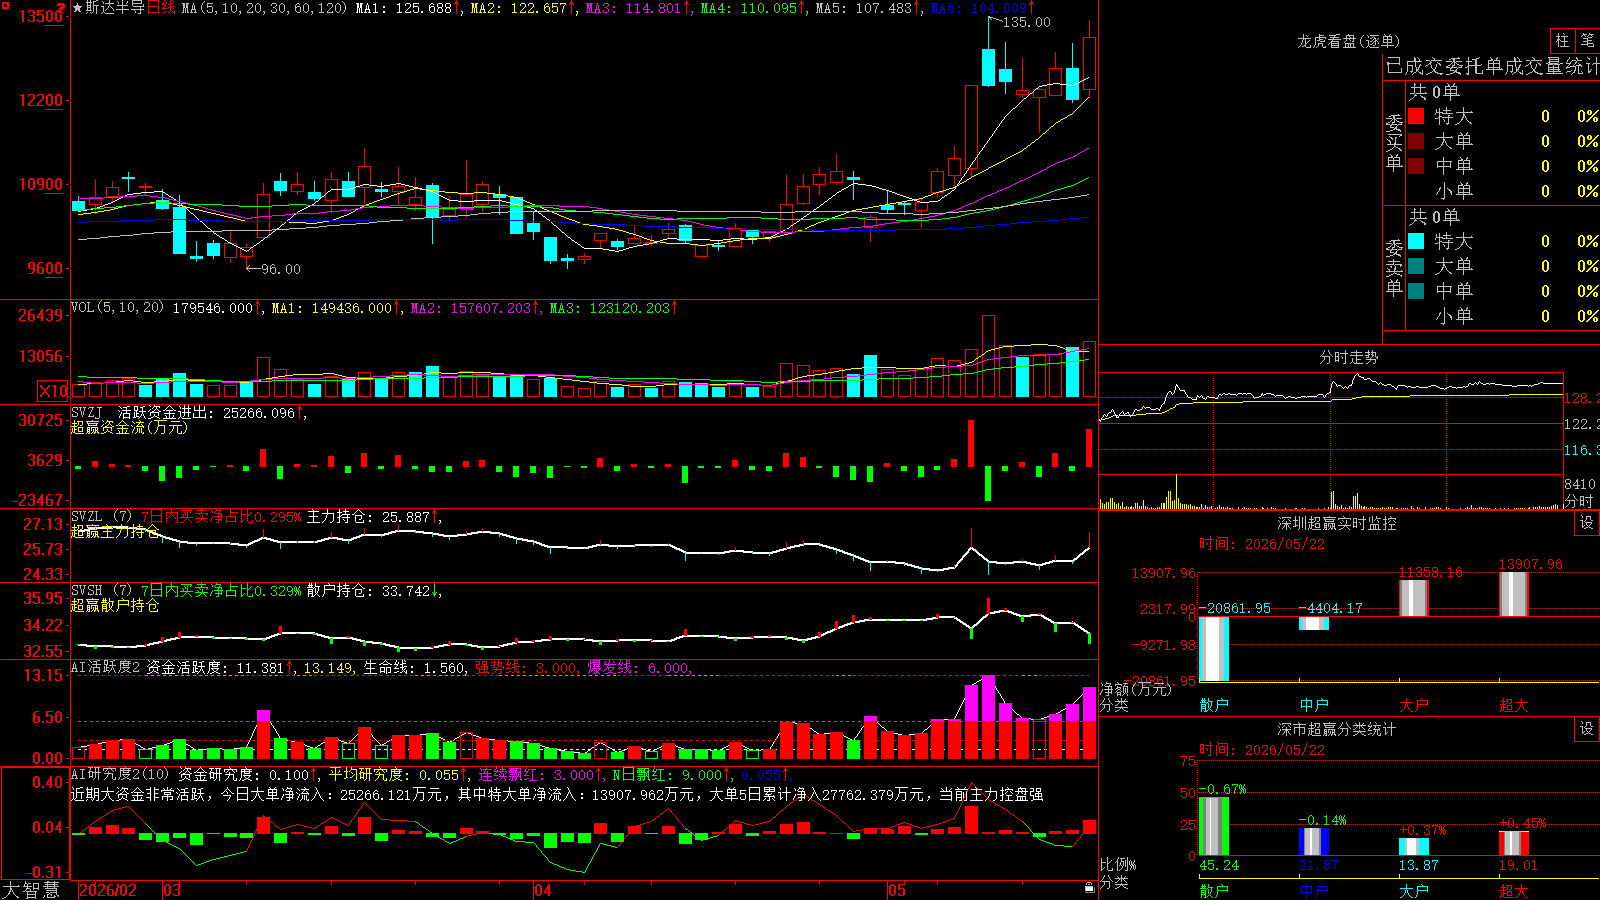Click the red 超大 bar valued 19.01

[x=1514, y=843]
